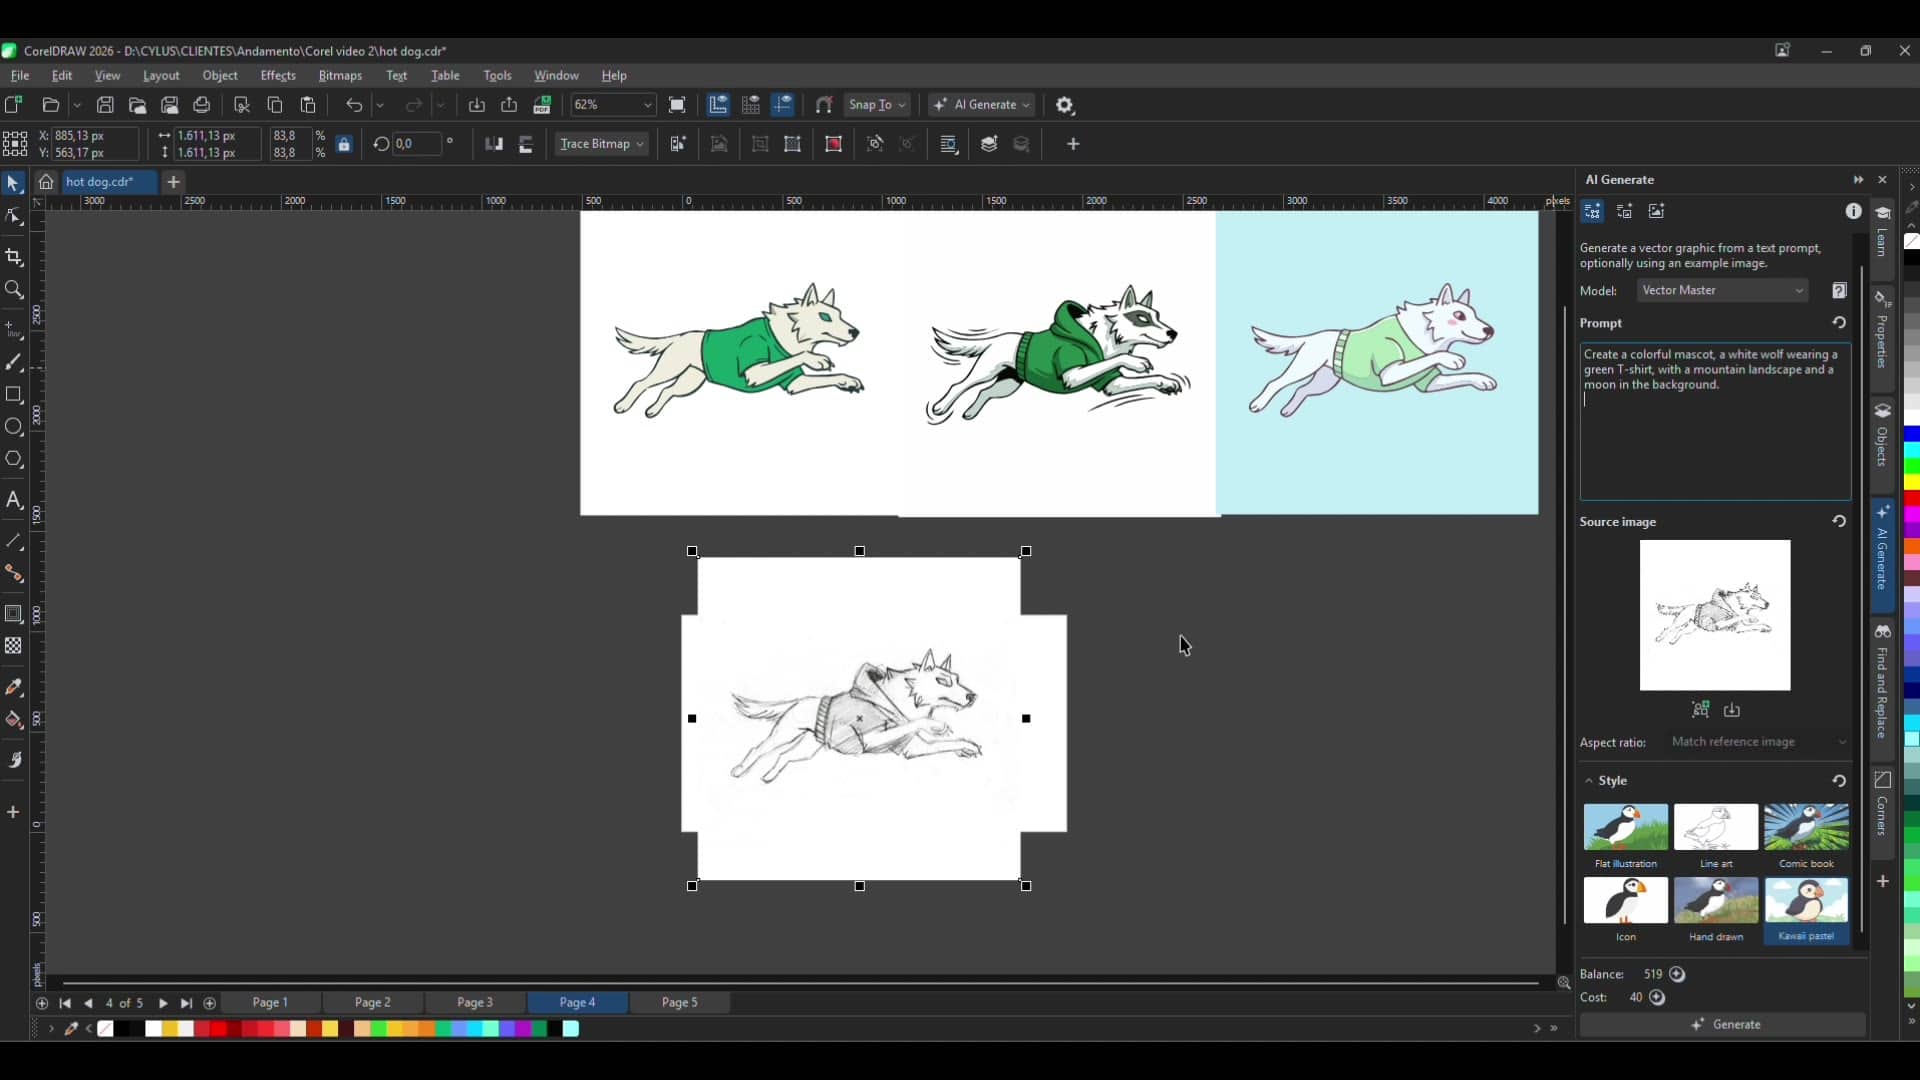Select Flat illustration style
The width and height of the screenshot is (1920, 1080).
click(x=1625, y=837)
